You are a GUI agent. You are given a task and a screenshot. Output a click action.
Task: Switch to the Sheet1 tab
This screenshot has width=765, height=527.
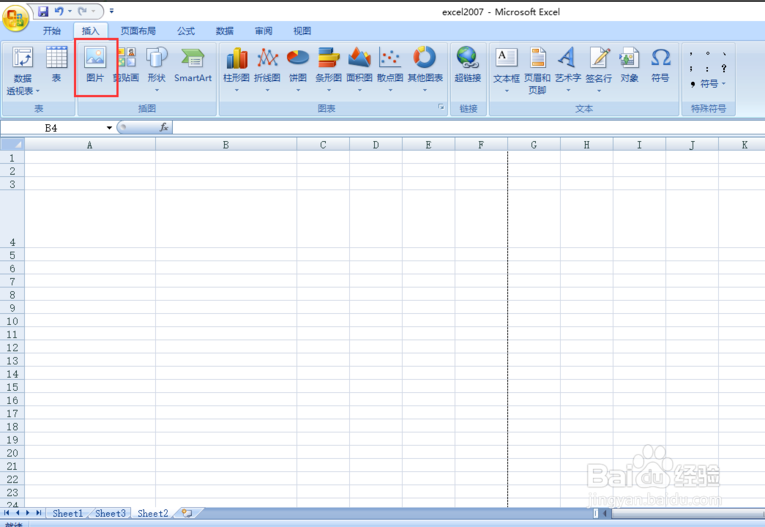point(68,513)
